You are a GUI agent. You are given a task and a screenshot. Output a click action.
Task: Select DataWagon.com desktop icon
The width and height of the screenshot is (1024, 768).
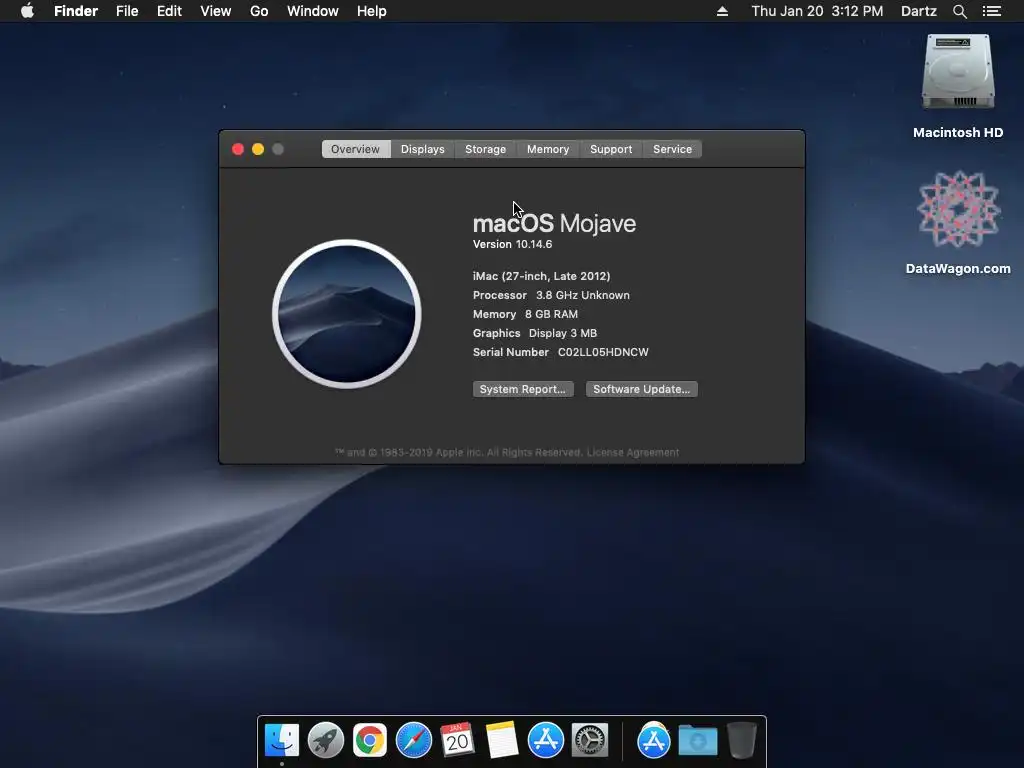pos(958,209)
